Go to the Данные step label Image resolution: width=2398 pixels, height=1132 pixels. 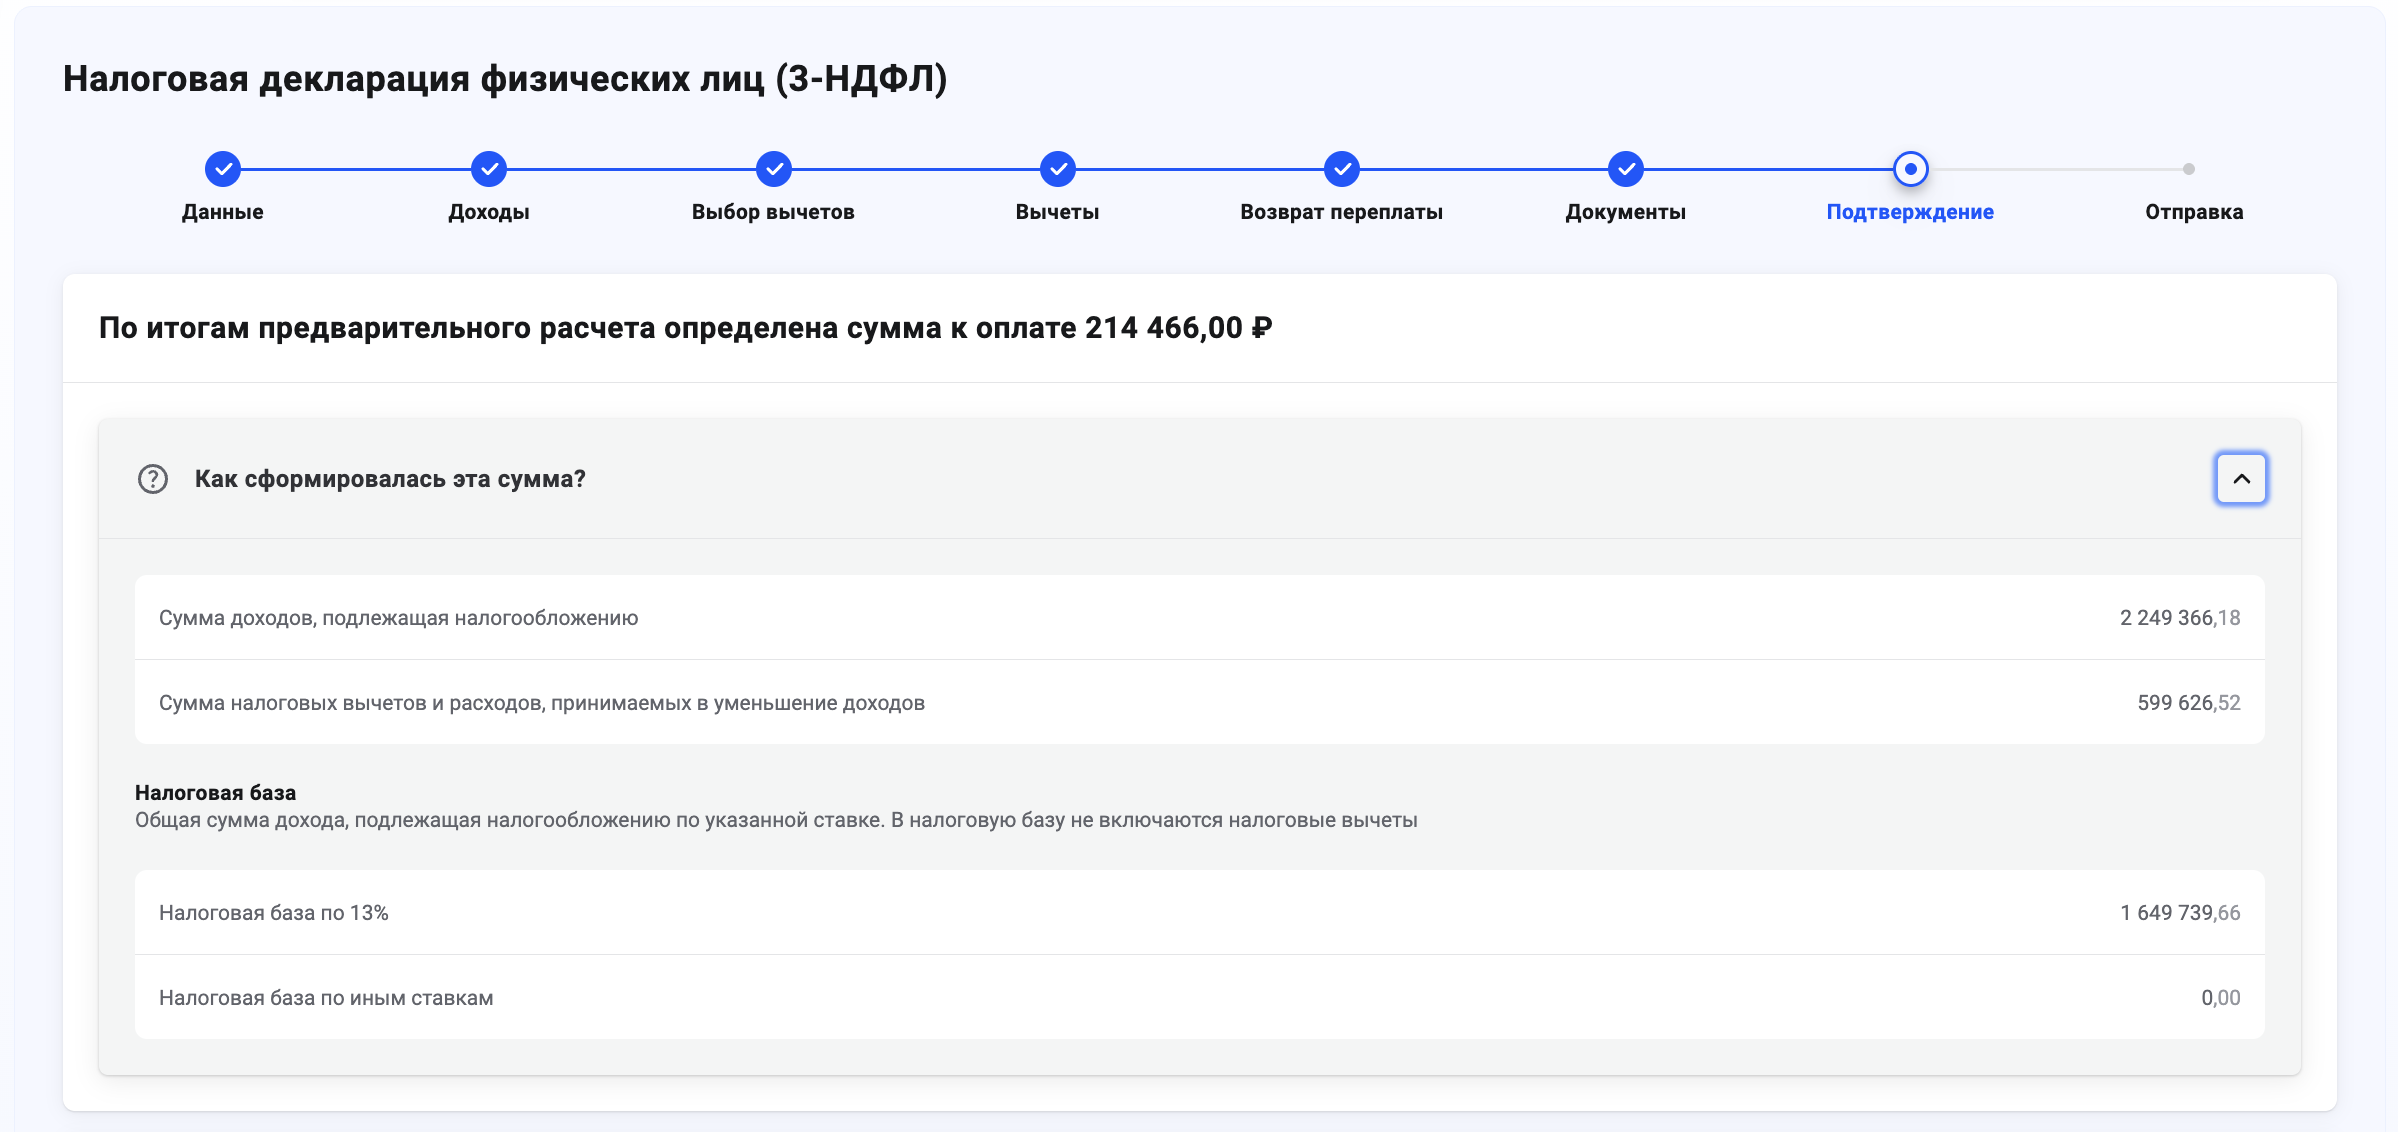[222, 212]
